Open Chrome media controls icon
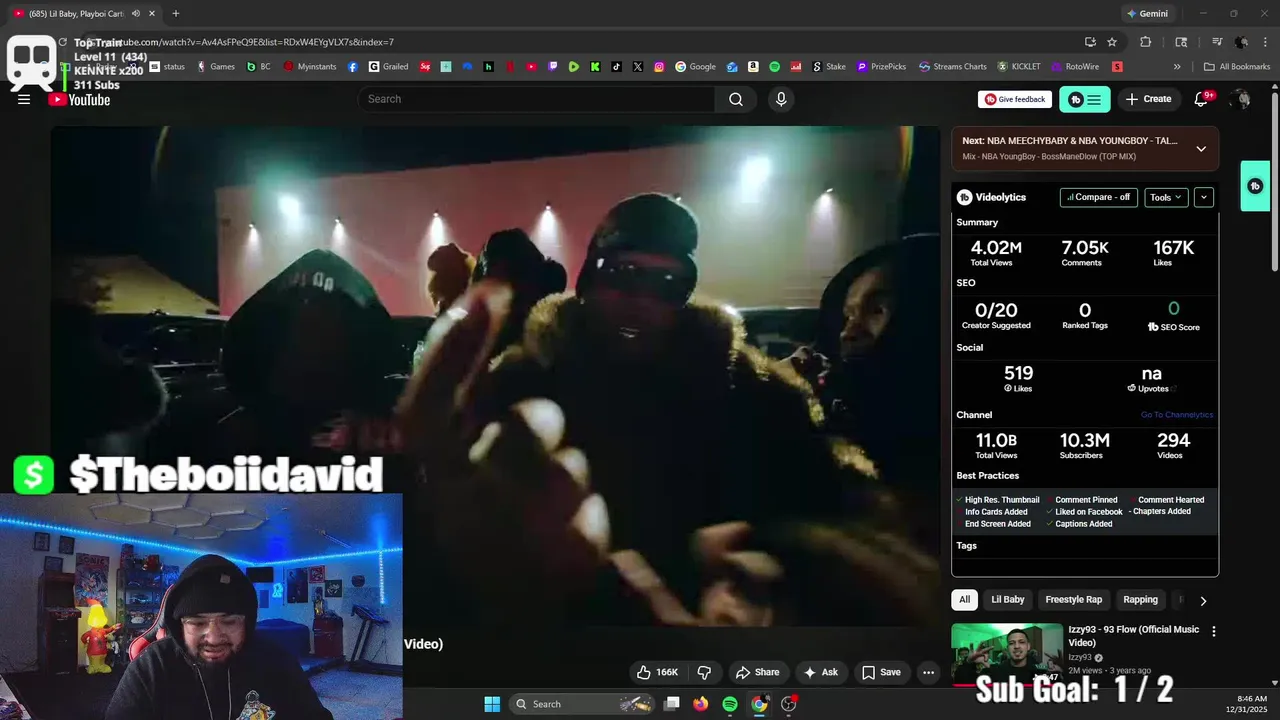The width and height of the screenshot is (1280, 720). (x=1217, y=42)
